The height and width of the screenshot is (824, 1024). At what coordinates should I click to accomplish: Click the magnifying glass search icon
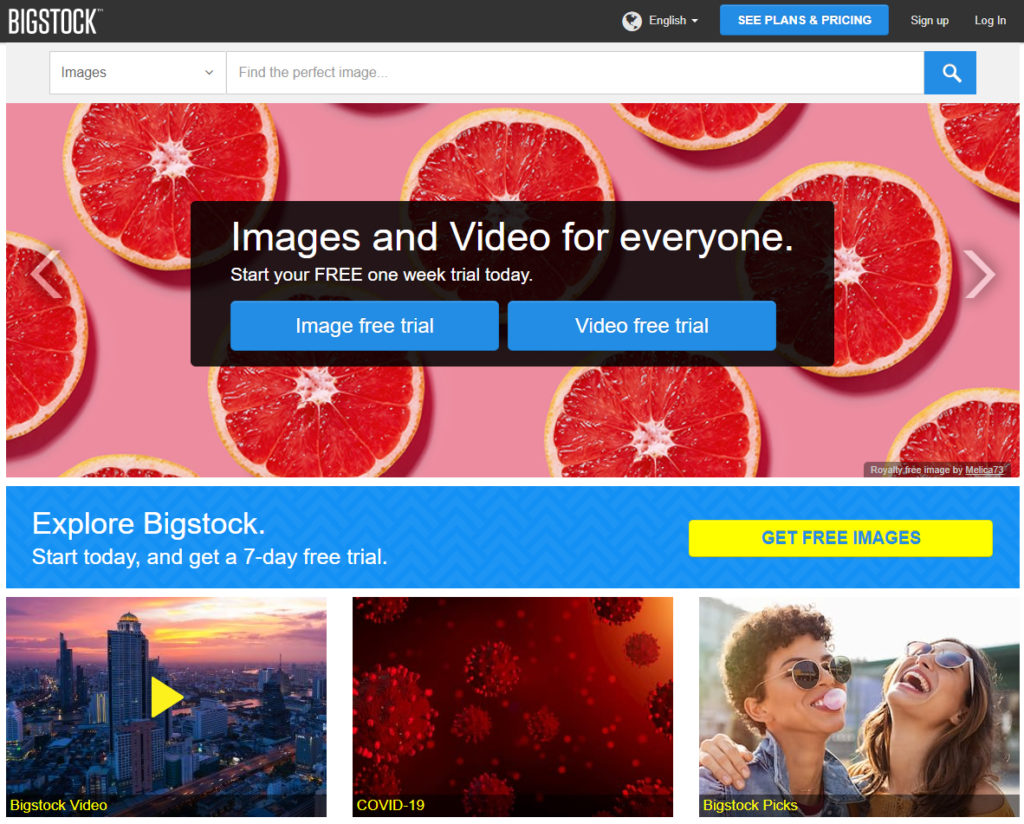[949, 72]
